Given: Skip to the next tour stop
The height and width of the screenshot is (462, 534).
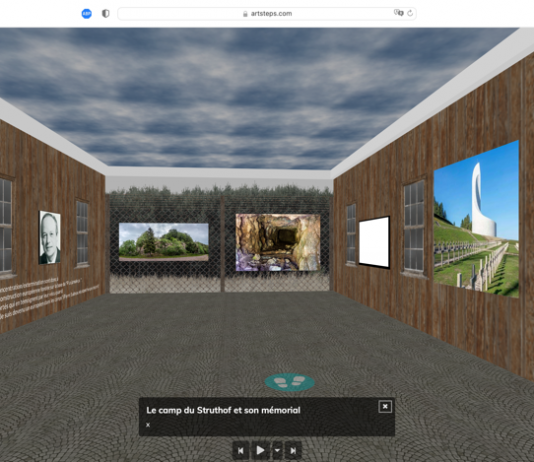Looking at the screenshot, I should (x=293, y=450).
